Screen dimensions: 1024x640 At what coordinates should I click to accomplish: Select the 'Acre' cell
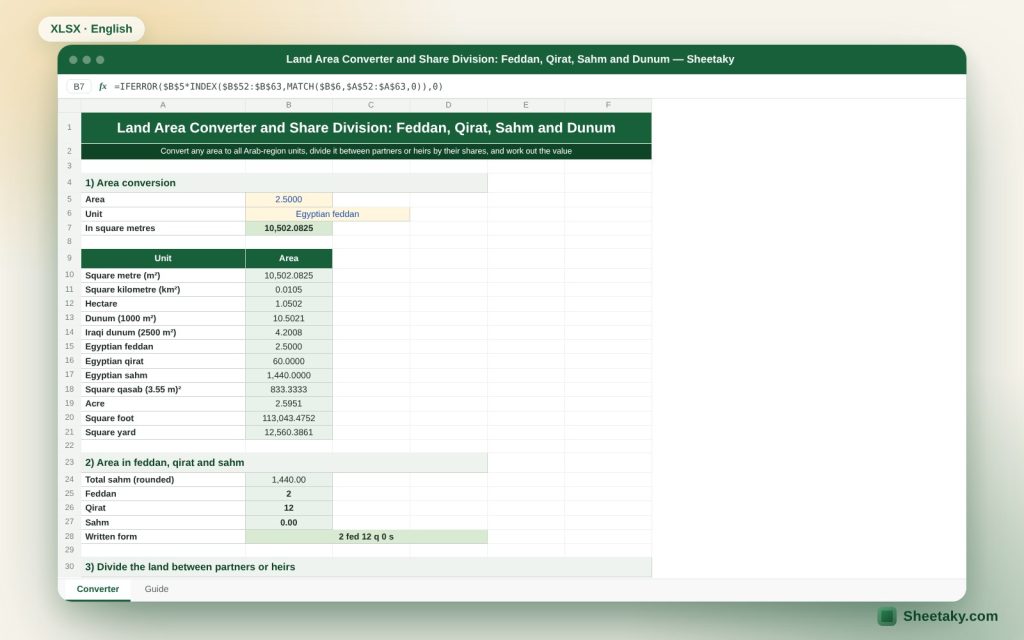pos(163,404)
